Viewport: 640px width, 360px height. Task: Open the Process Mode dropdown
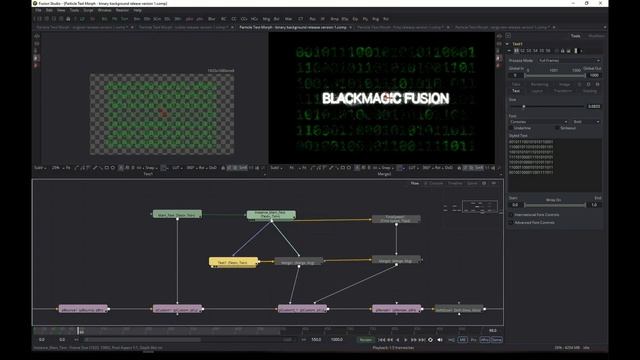[569, 60]
